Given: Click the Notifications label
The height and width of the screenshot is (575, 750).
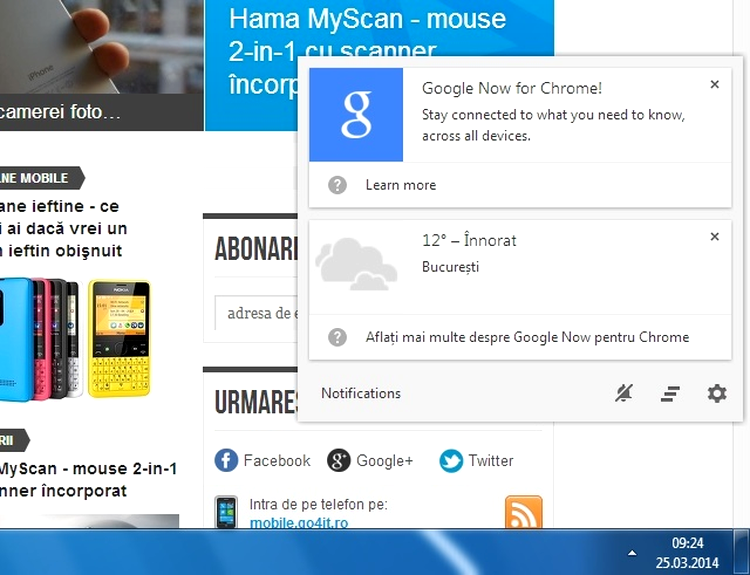Looking at the screenshot, I should point(361,393).
